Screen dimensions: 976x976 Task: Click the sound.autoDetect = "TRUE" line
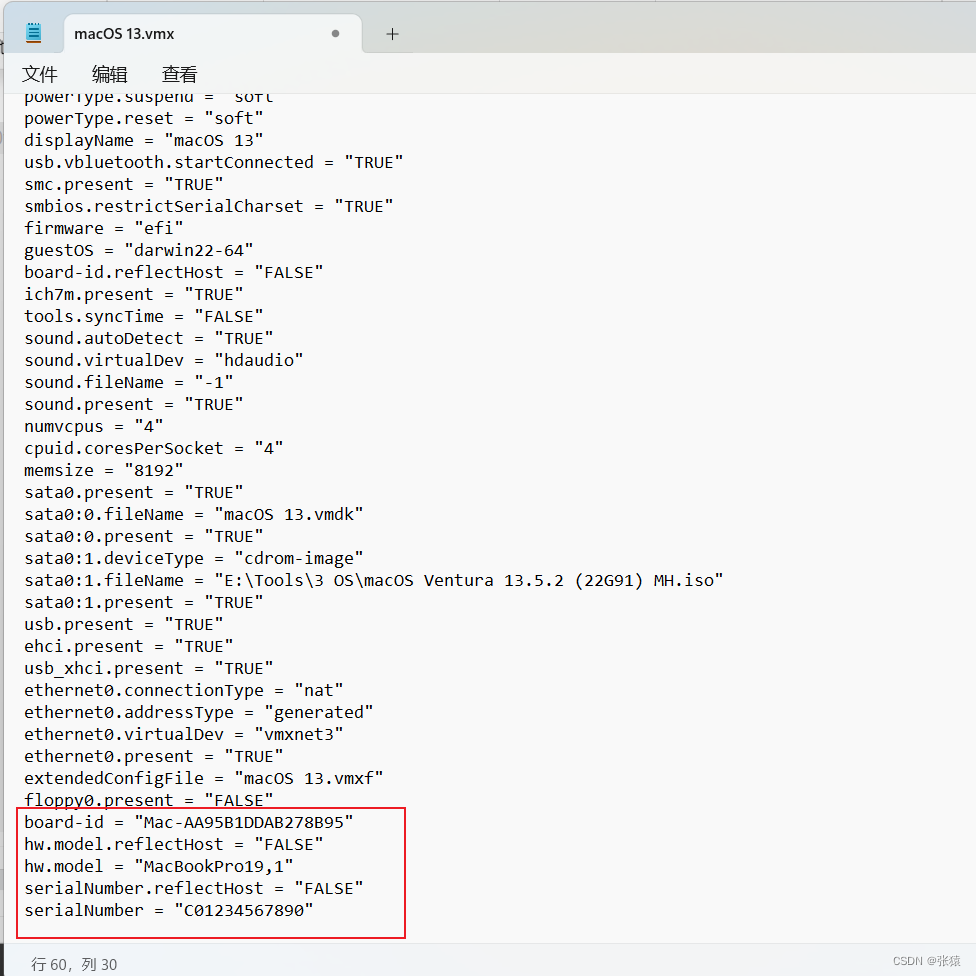pos(149,339)
